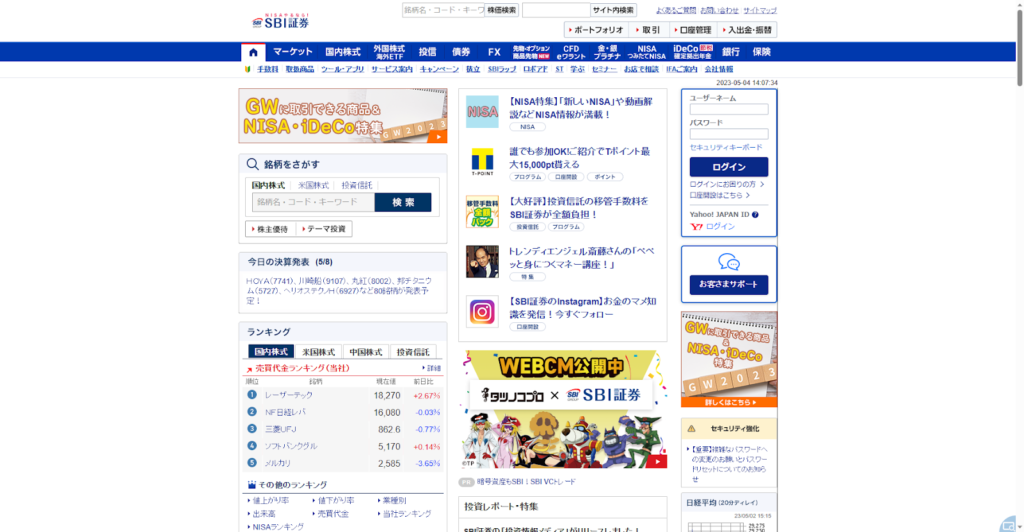Focus the パスワード input field
Screen dimensions: 1024x532
pyautogui.click(x=729, y=134)
